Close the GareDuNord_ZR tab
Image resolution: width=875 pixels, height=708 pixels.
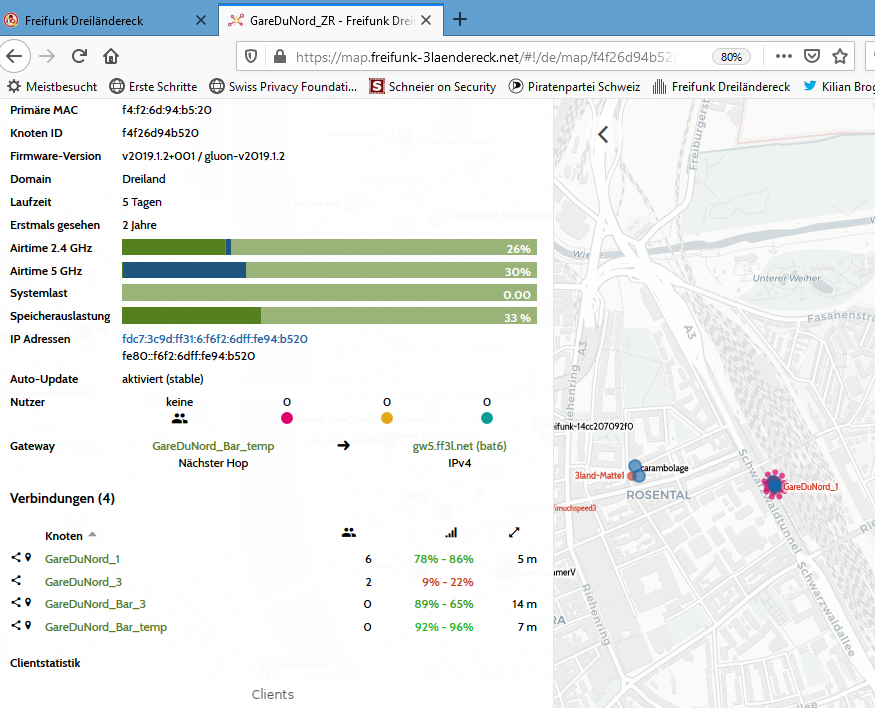pos(426,20)
